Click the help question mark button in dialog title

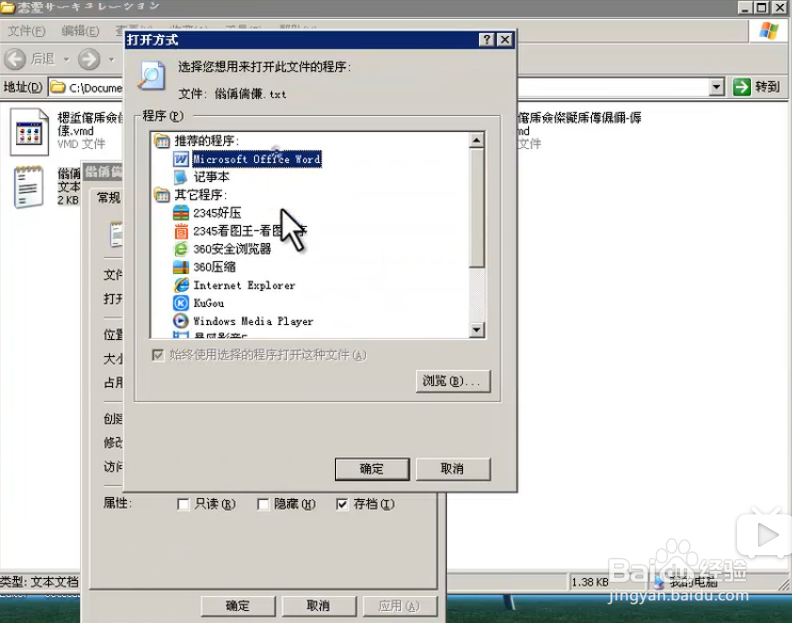tap(486, 39)
